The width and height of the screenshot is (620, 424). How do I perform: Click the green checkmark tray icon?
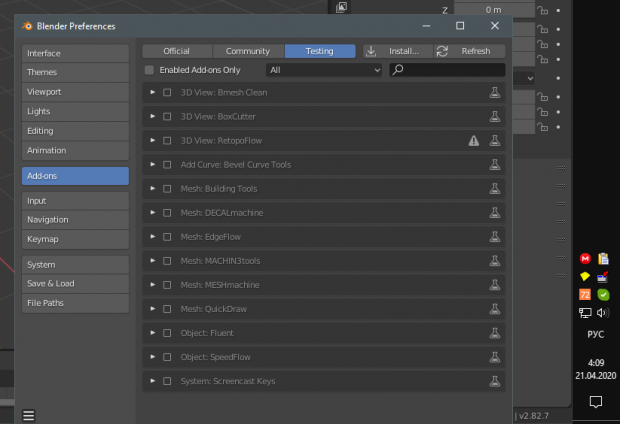pos(603,295)
